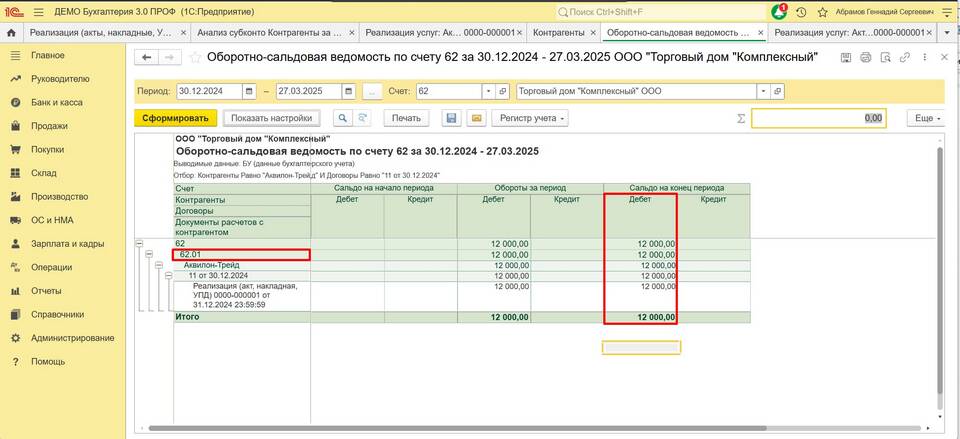
Task: Add report to favorites star
Action: tap(195, 58)
